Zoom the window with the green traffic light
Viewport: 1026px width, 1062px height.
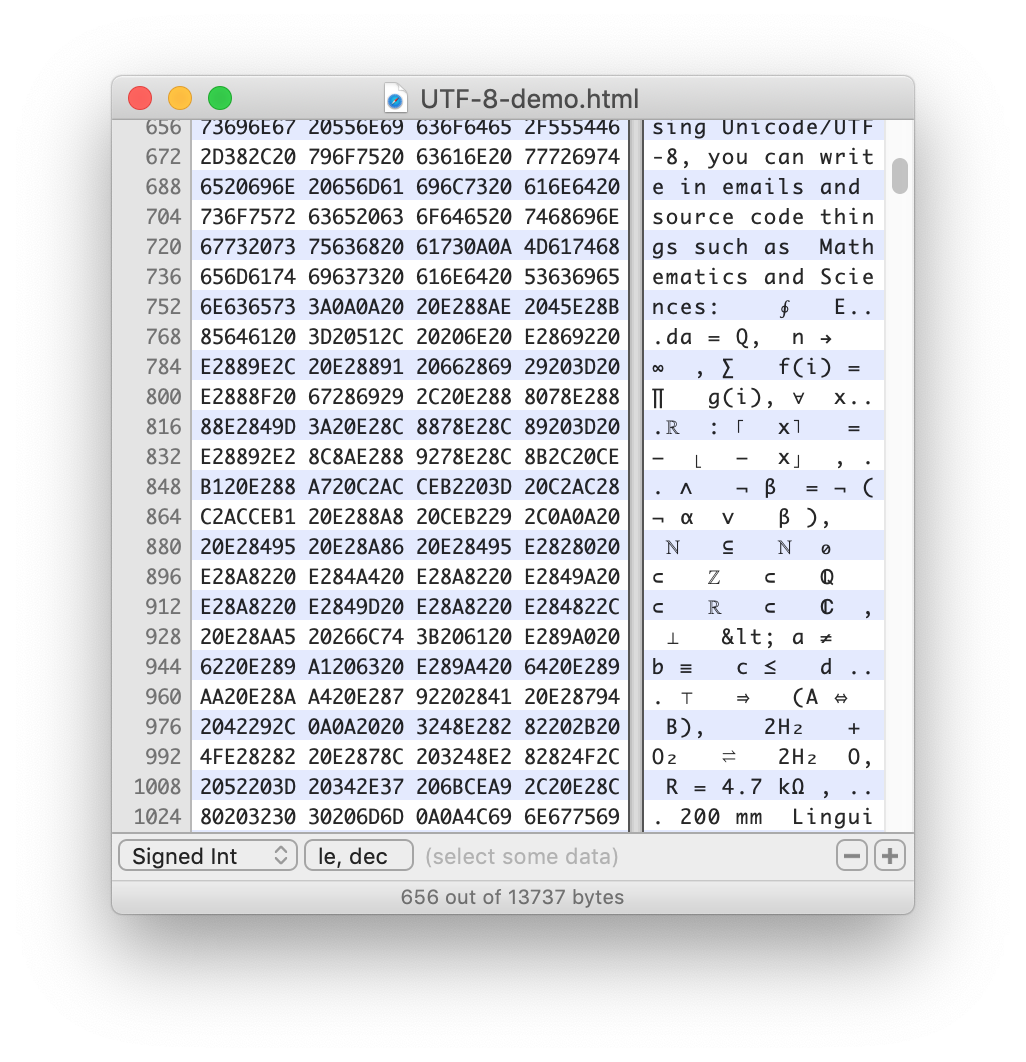tap(219, 98)
